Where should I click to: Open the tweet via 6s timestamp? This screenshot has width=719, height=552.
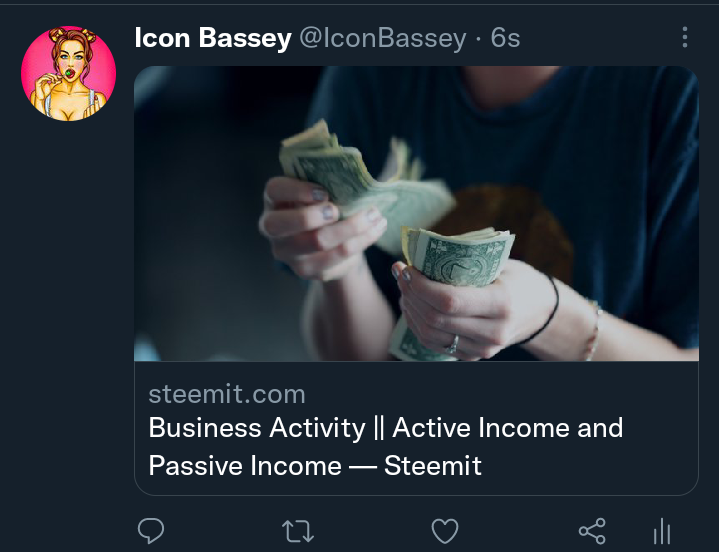505,38
